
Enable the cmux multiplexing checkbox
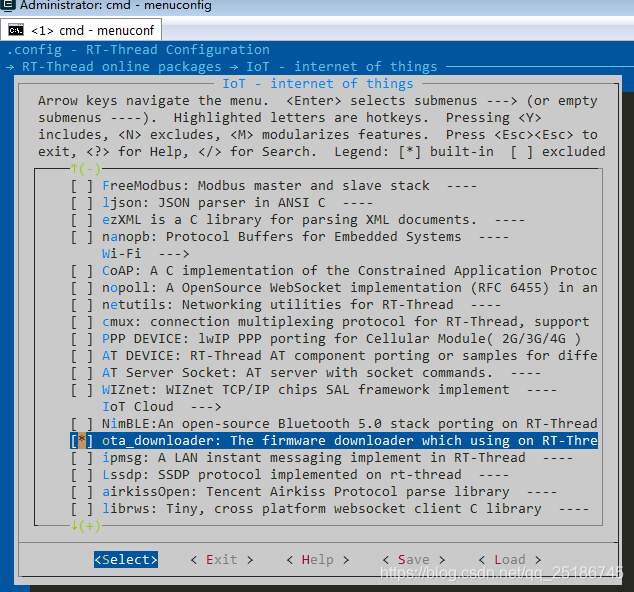pos(82,322)
